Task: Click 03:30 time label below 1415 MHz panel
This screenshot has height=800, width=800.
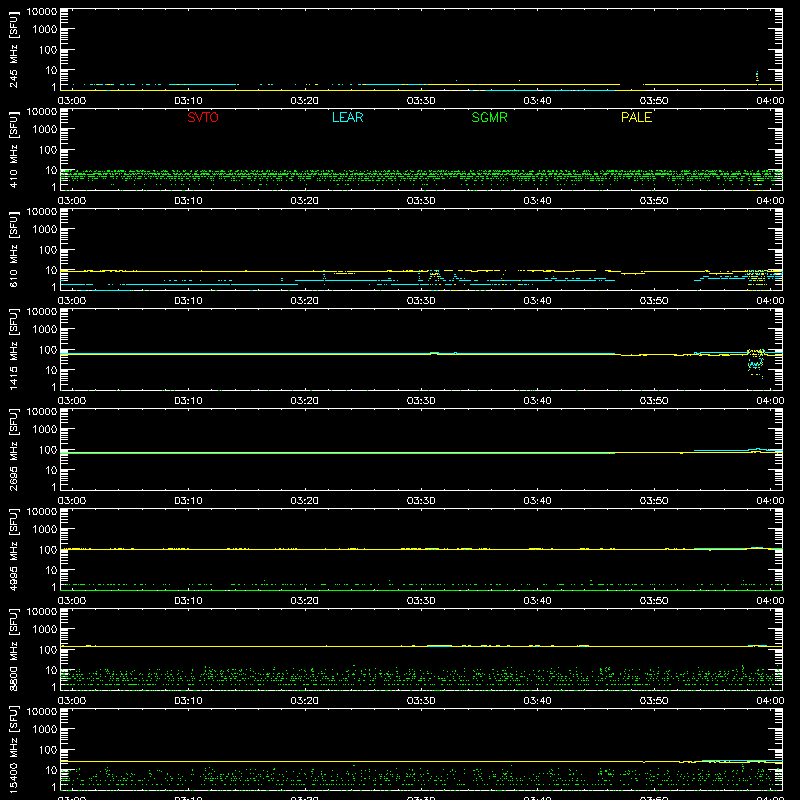Action: 421,401
